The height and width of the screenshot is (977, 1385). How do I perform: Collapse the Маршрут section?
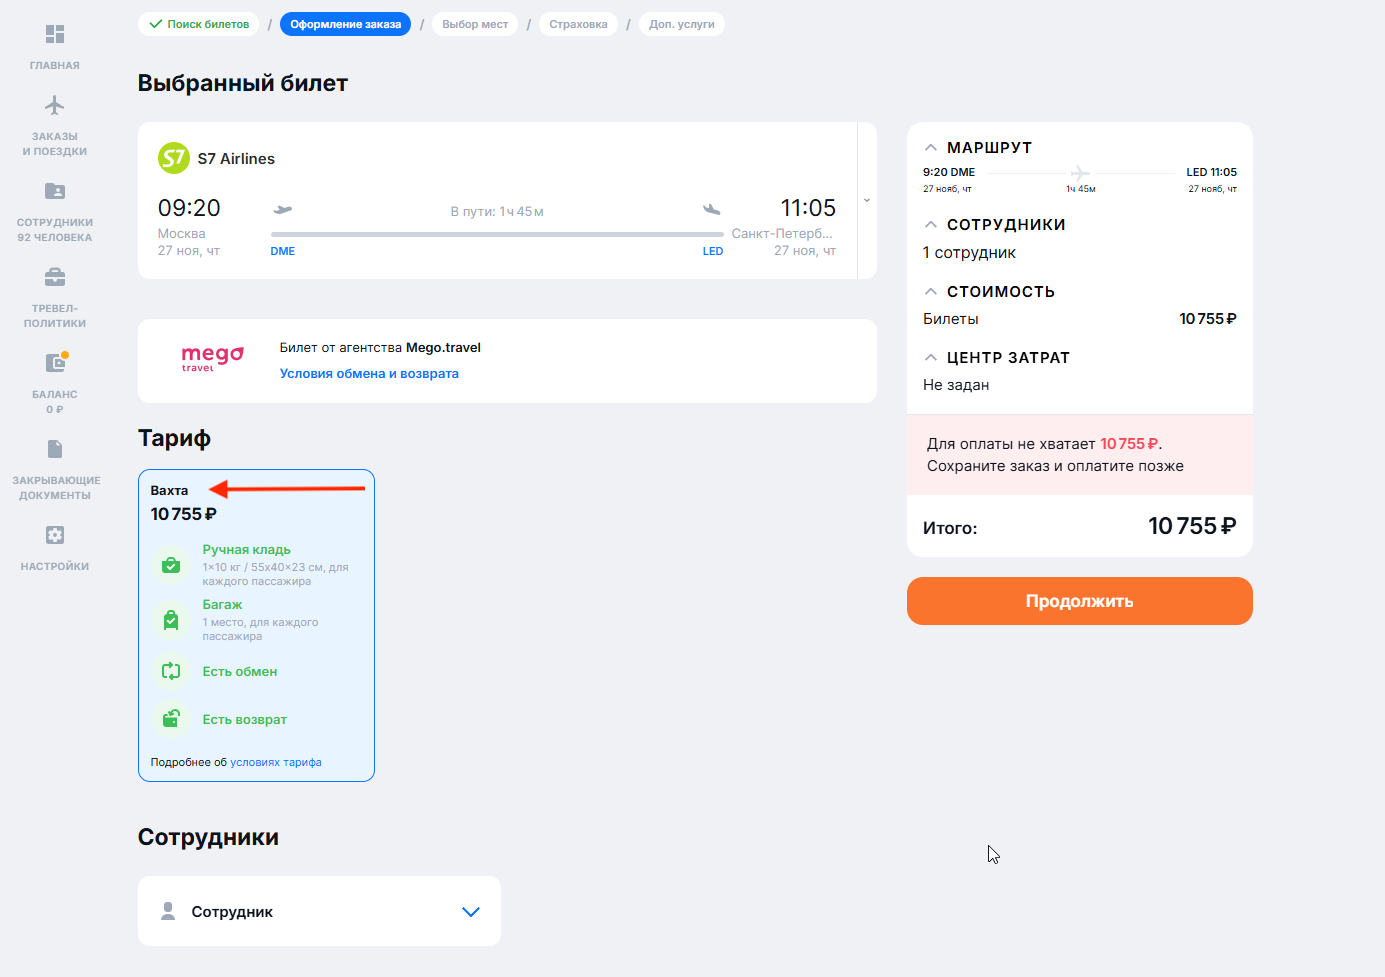pyautogui.click(x=931, y=148)
